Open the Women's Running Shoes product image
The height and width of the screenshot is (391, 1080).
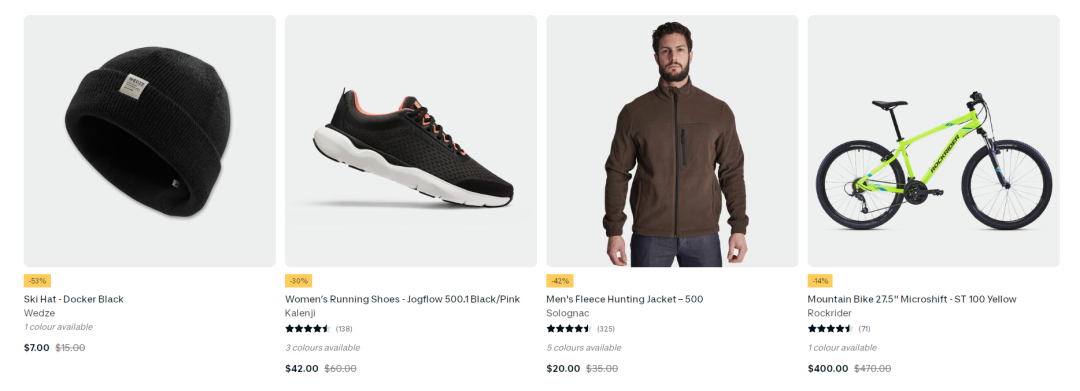[x=411, y=141]
